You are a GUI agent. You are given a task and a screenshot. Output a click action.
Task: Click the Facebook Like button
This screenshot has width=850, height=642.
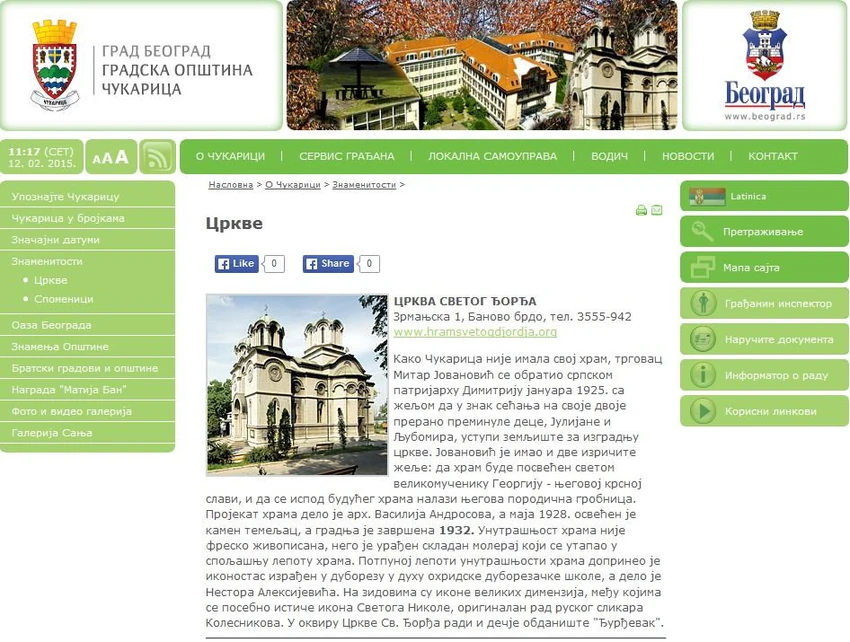236,264
